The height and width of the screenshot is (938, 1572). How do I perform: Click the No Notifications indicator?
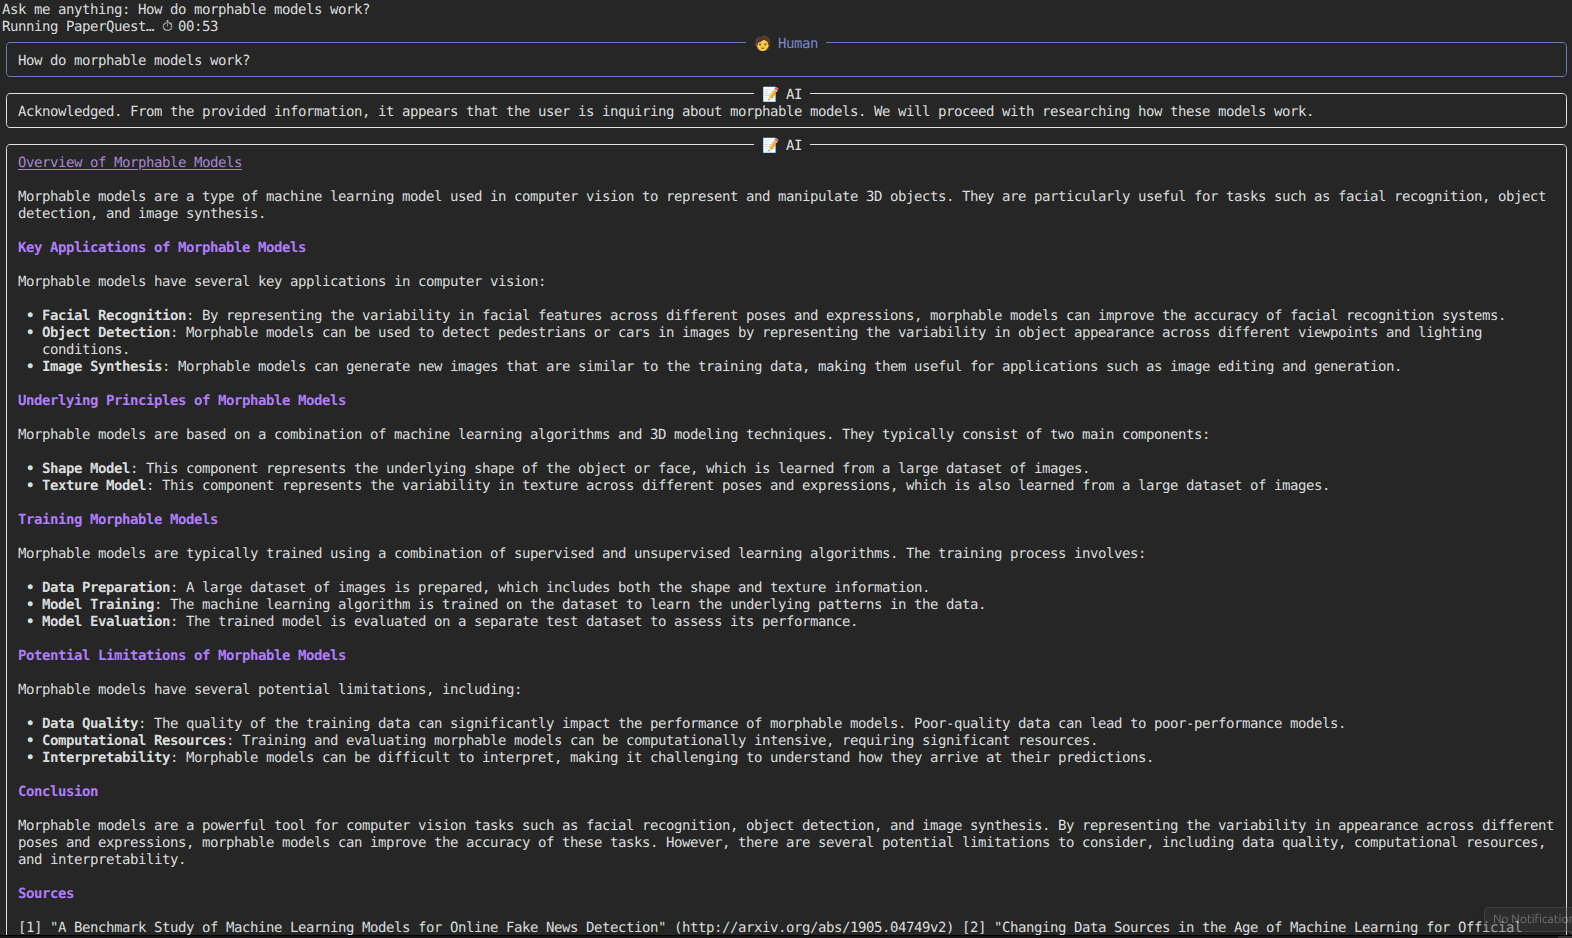(1530, 919)
